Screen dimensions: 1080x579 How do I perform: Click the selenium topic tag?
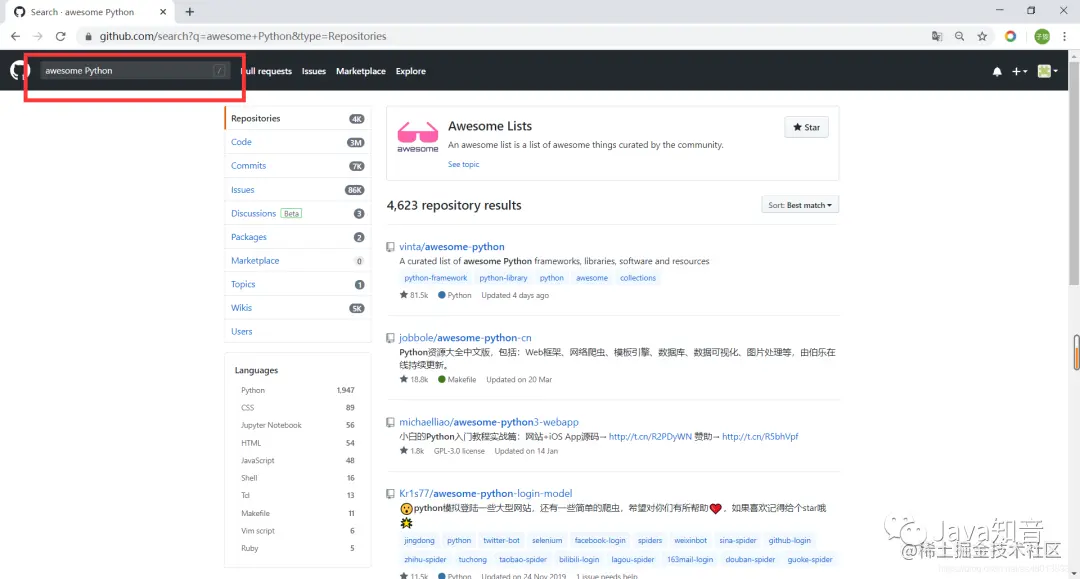coord(547,540)
